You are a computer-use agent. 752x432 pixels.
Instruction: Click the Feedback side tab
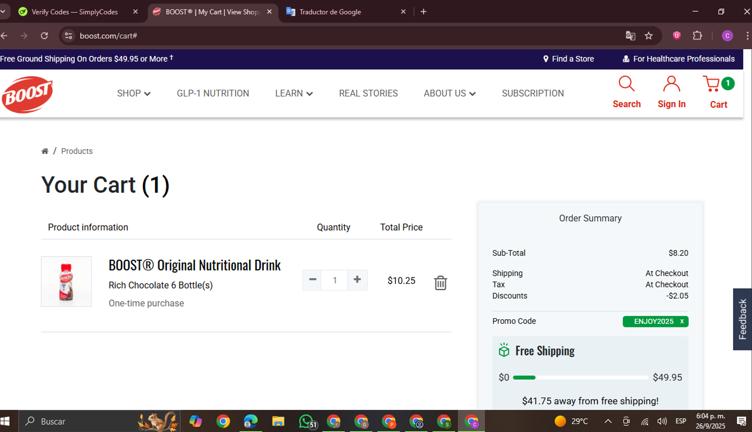pyautogui.click(x=742, y=319)
